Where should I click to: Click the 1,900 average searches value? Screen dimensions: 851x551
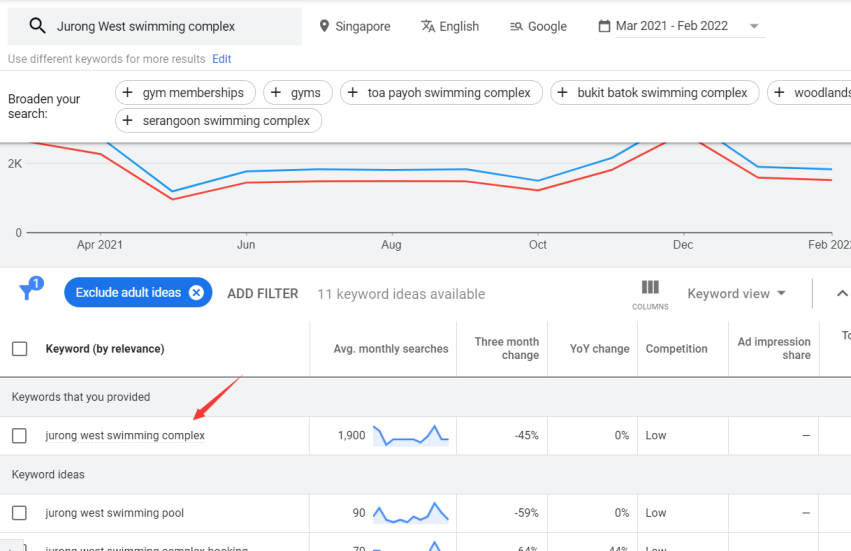pos(351,435)
